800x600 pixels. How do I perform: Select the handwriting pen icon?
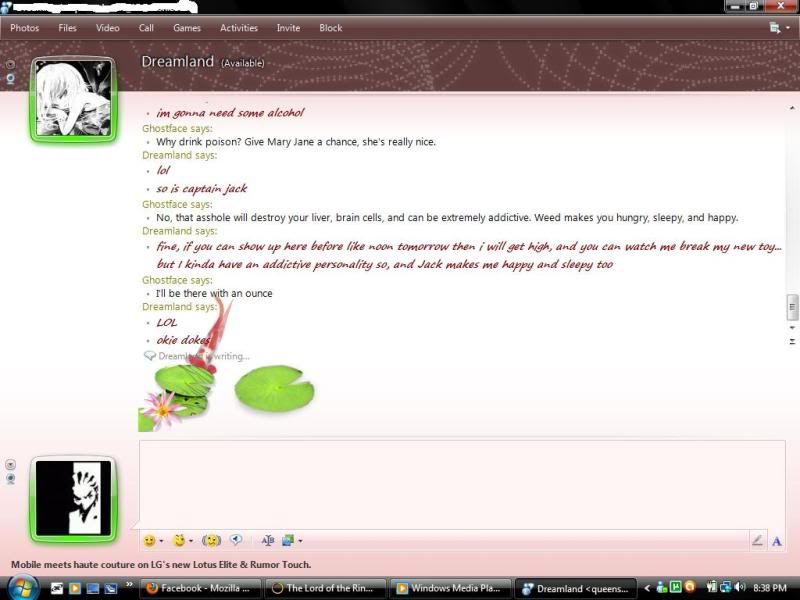[757, 541]
